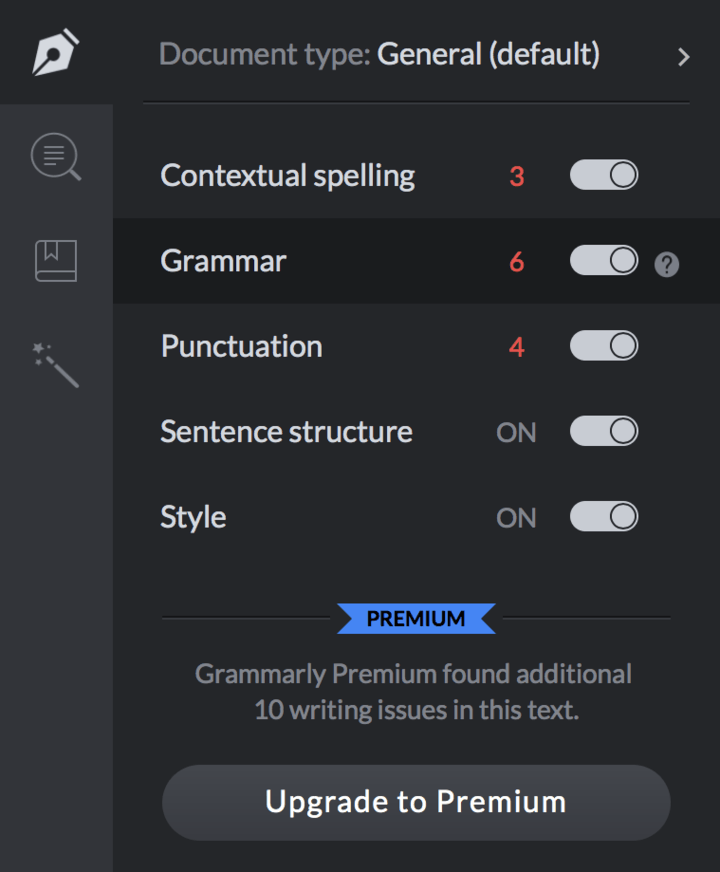The width and height of the screenshot is (720, 872).
Task: Toggle the Sentence structure switch
Action: click(x=604, y=432)
